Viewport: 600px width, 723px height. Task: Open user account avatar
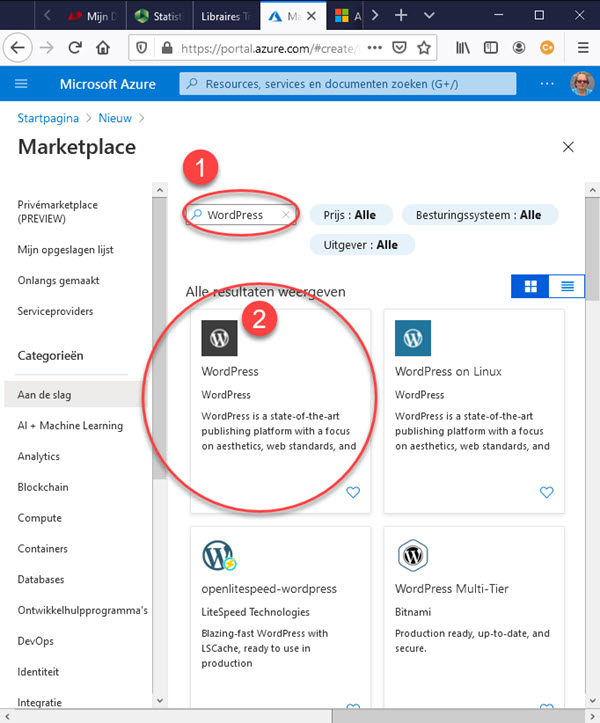click(x=582, y=83)
